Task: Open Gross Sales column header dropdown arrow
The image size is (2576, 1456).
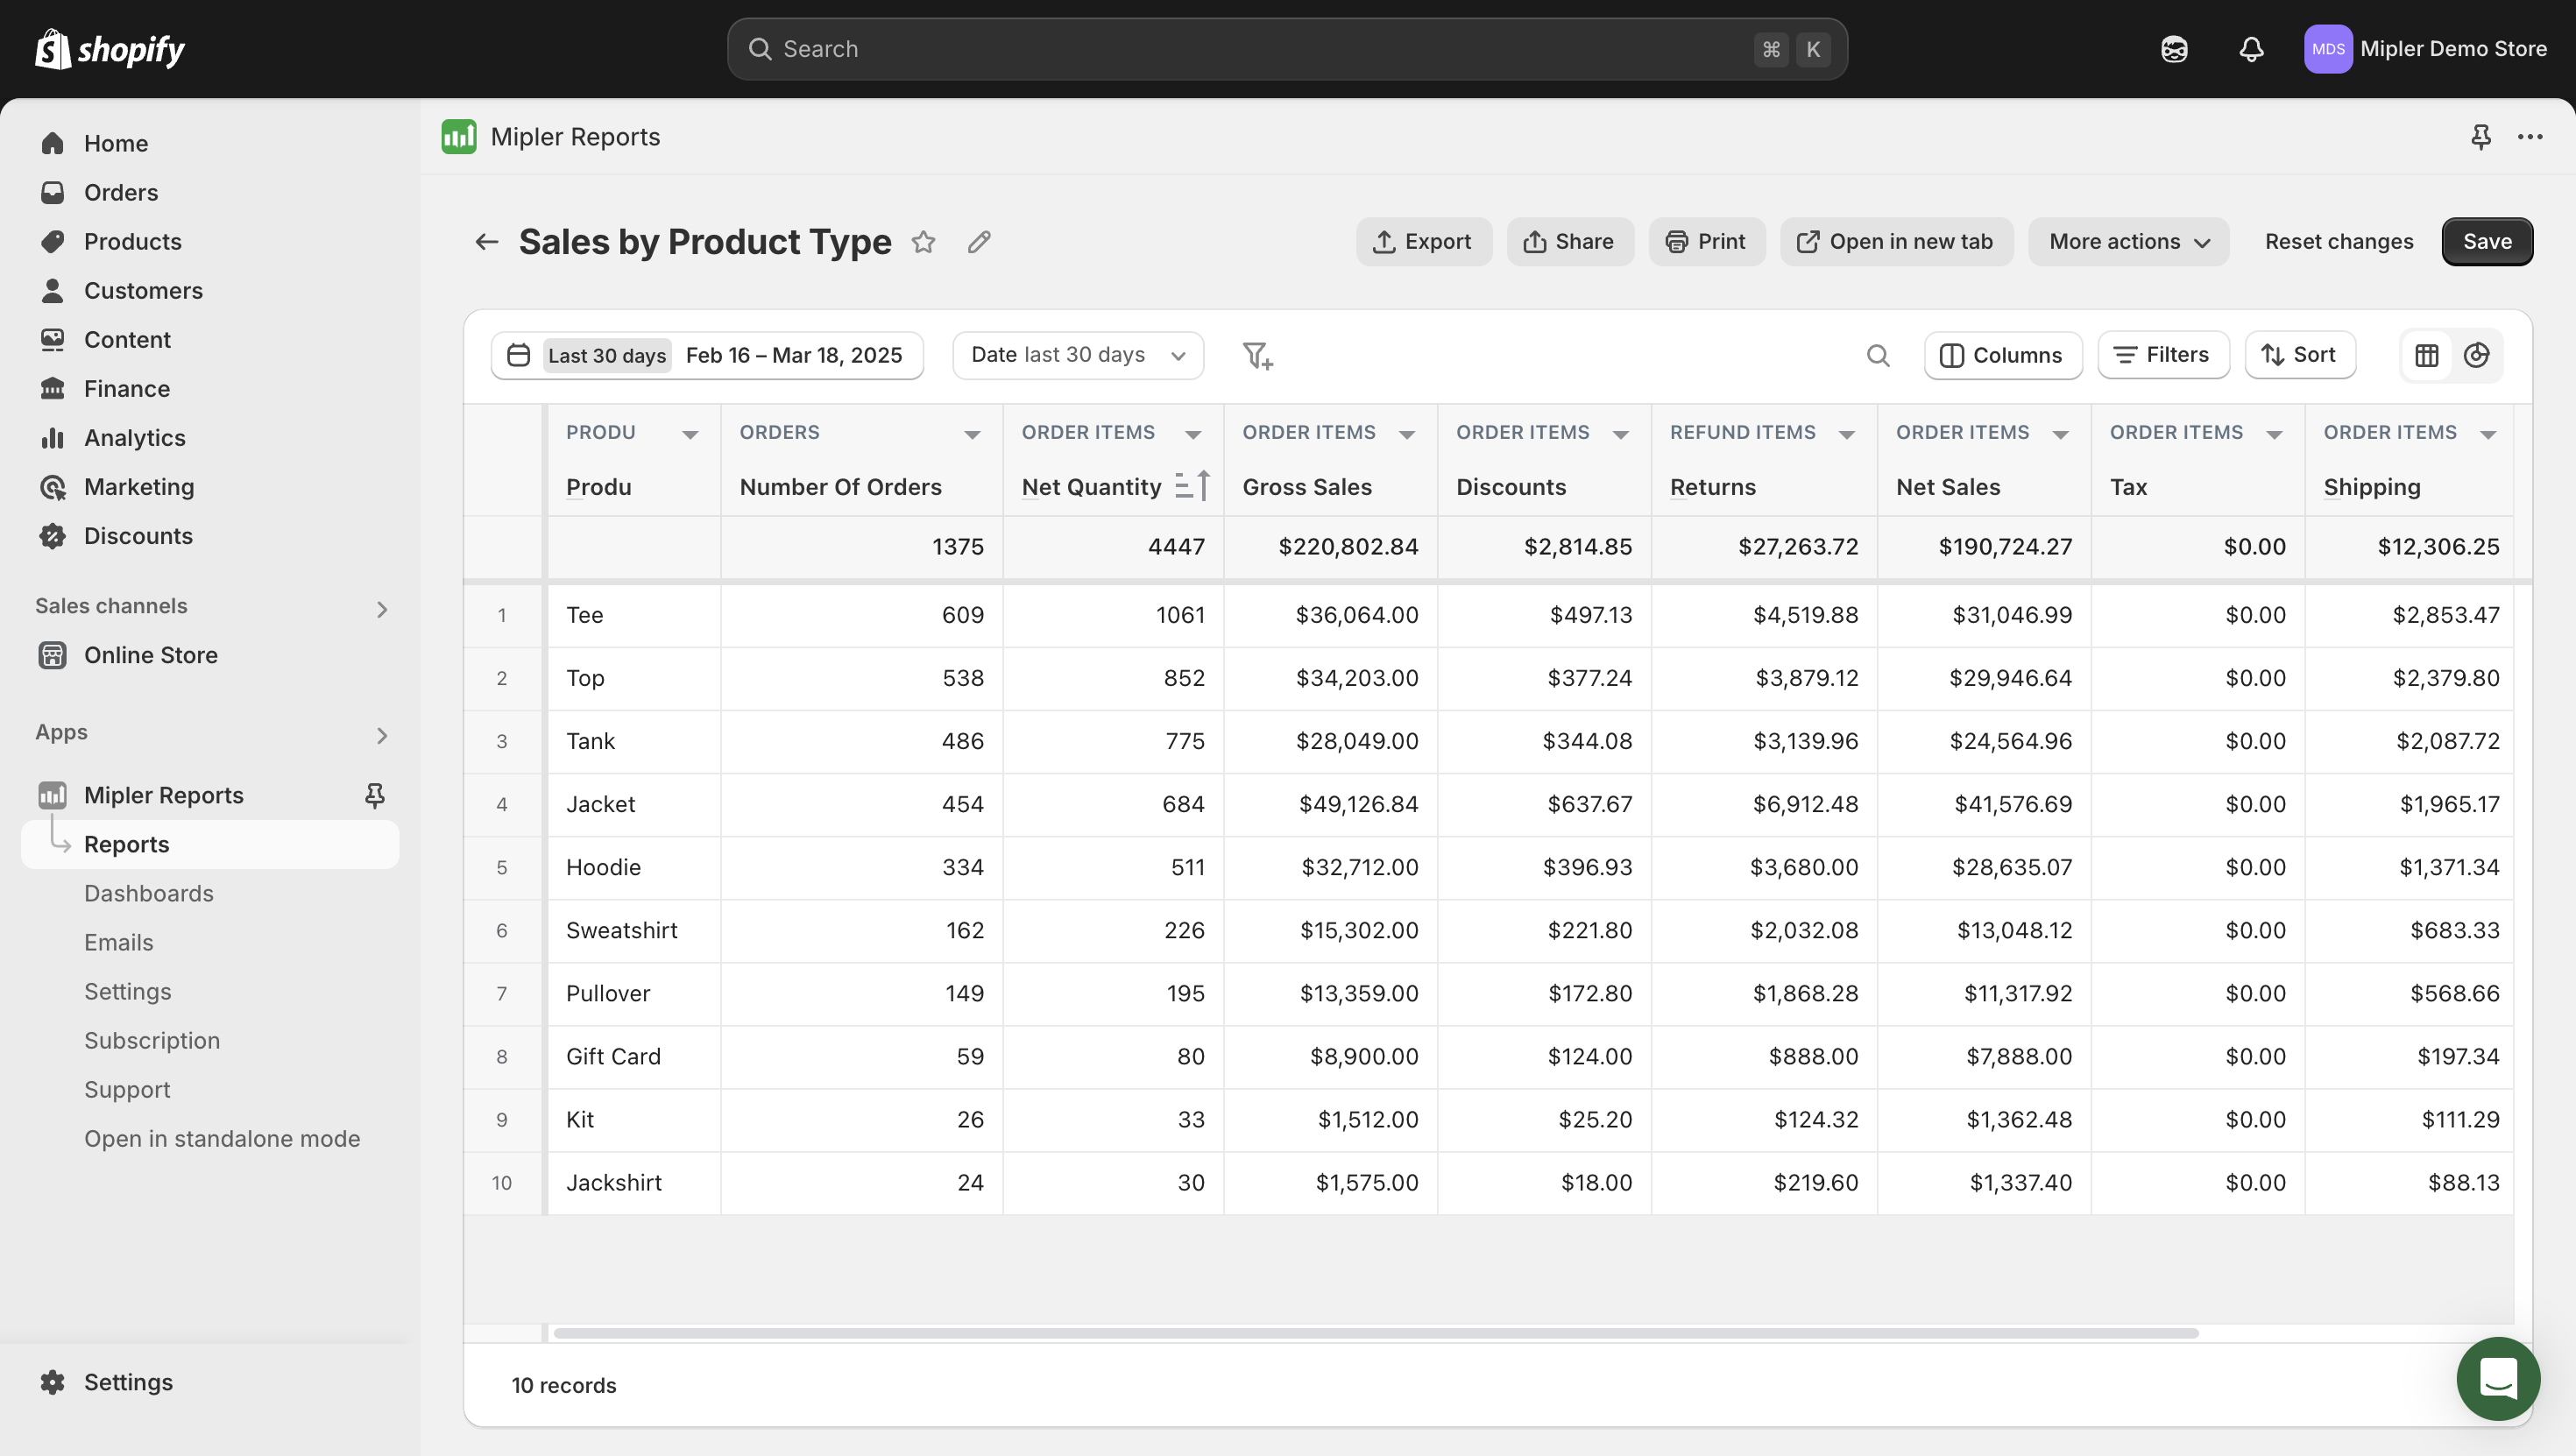Action: 1406,434
